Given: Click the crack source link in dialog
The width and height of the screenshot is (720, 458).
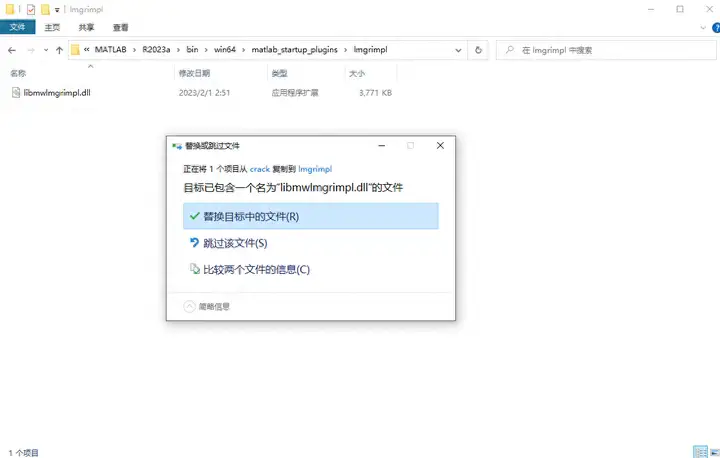Looking at the screenshot, I should pyautogui.click(x=259, y=169).
